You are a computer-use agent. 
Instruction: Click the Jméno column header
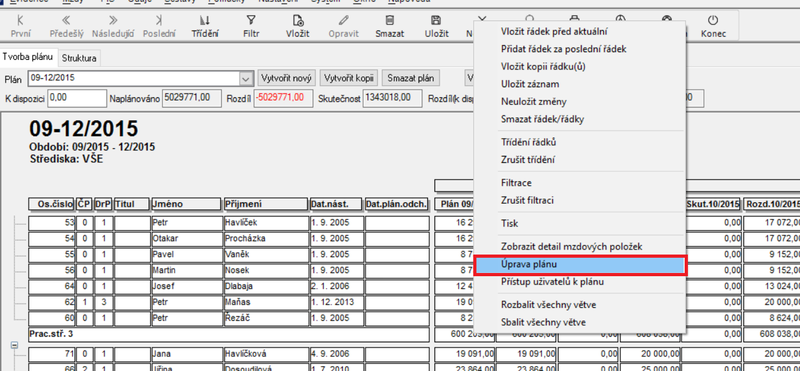pyautogui.click(x=186, y=204)
